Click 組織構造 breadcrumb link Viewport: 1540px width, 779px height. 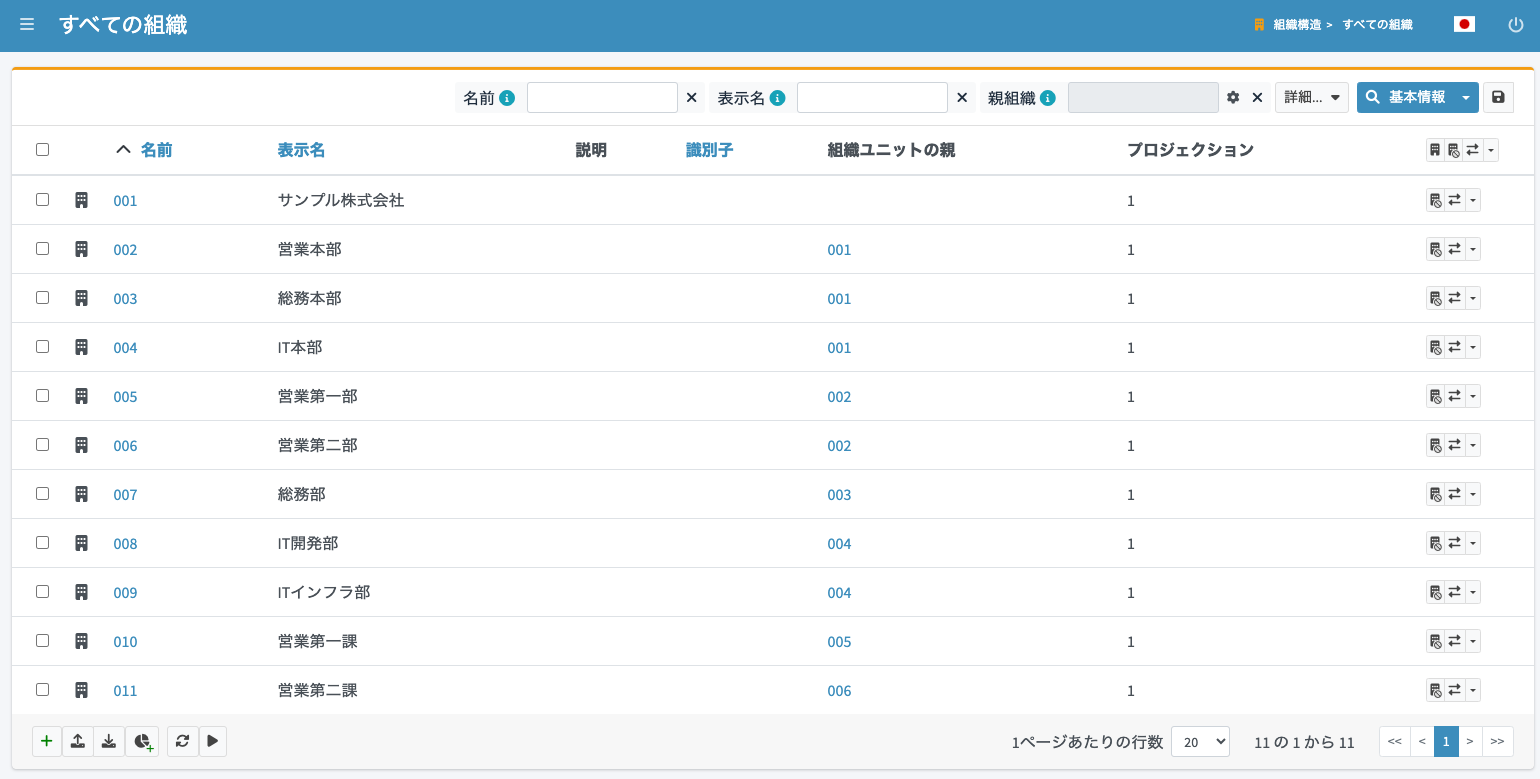pyautogui.click(x=1296, y=25)
